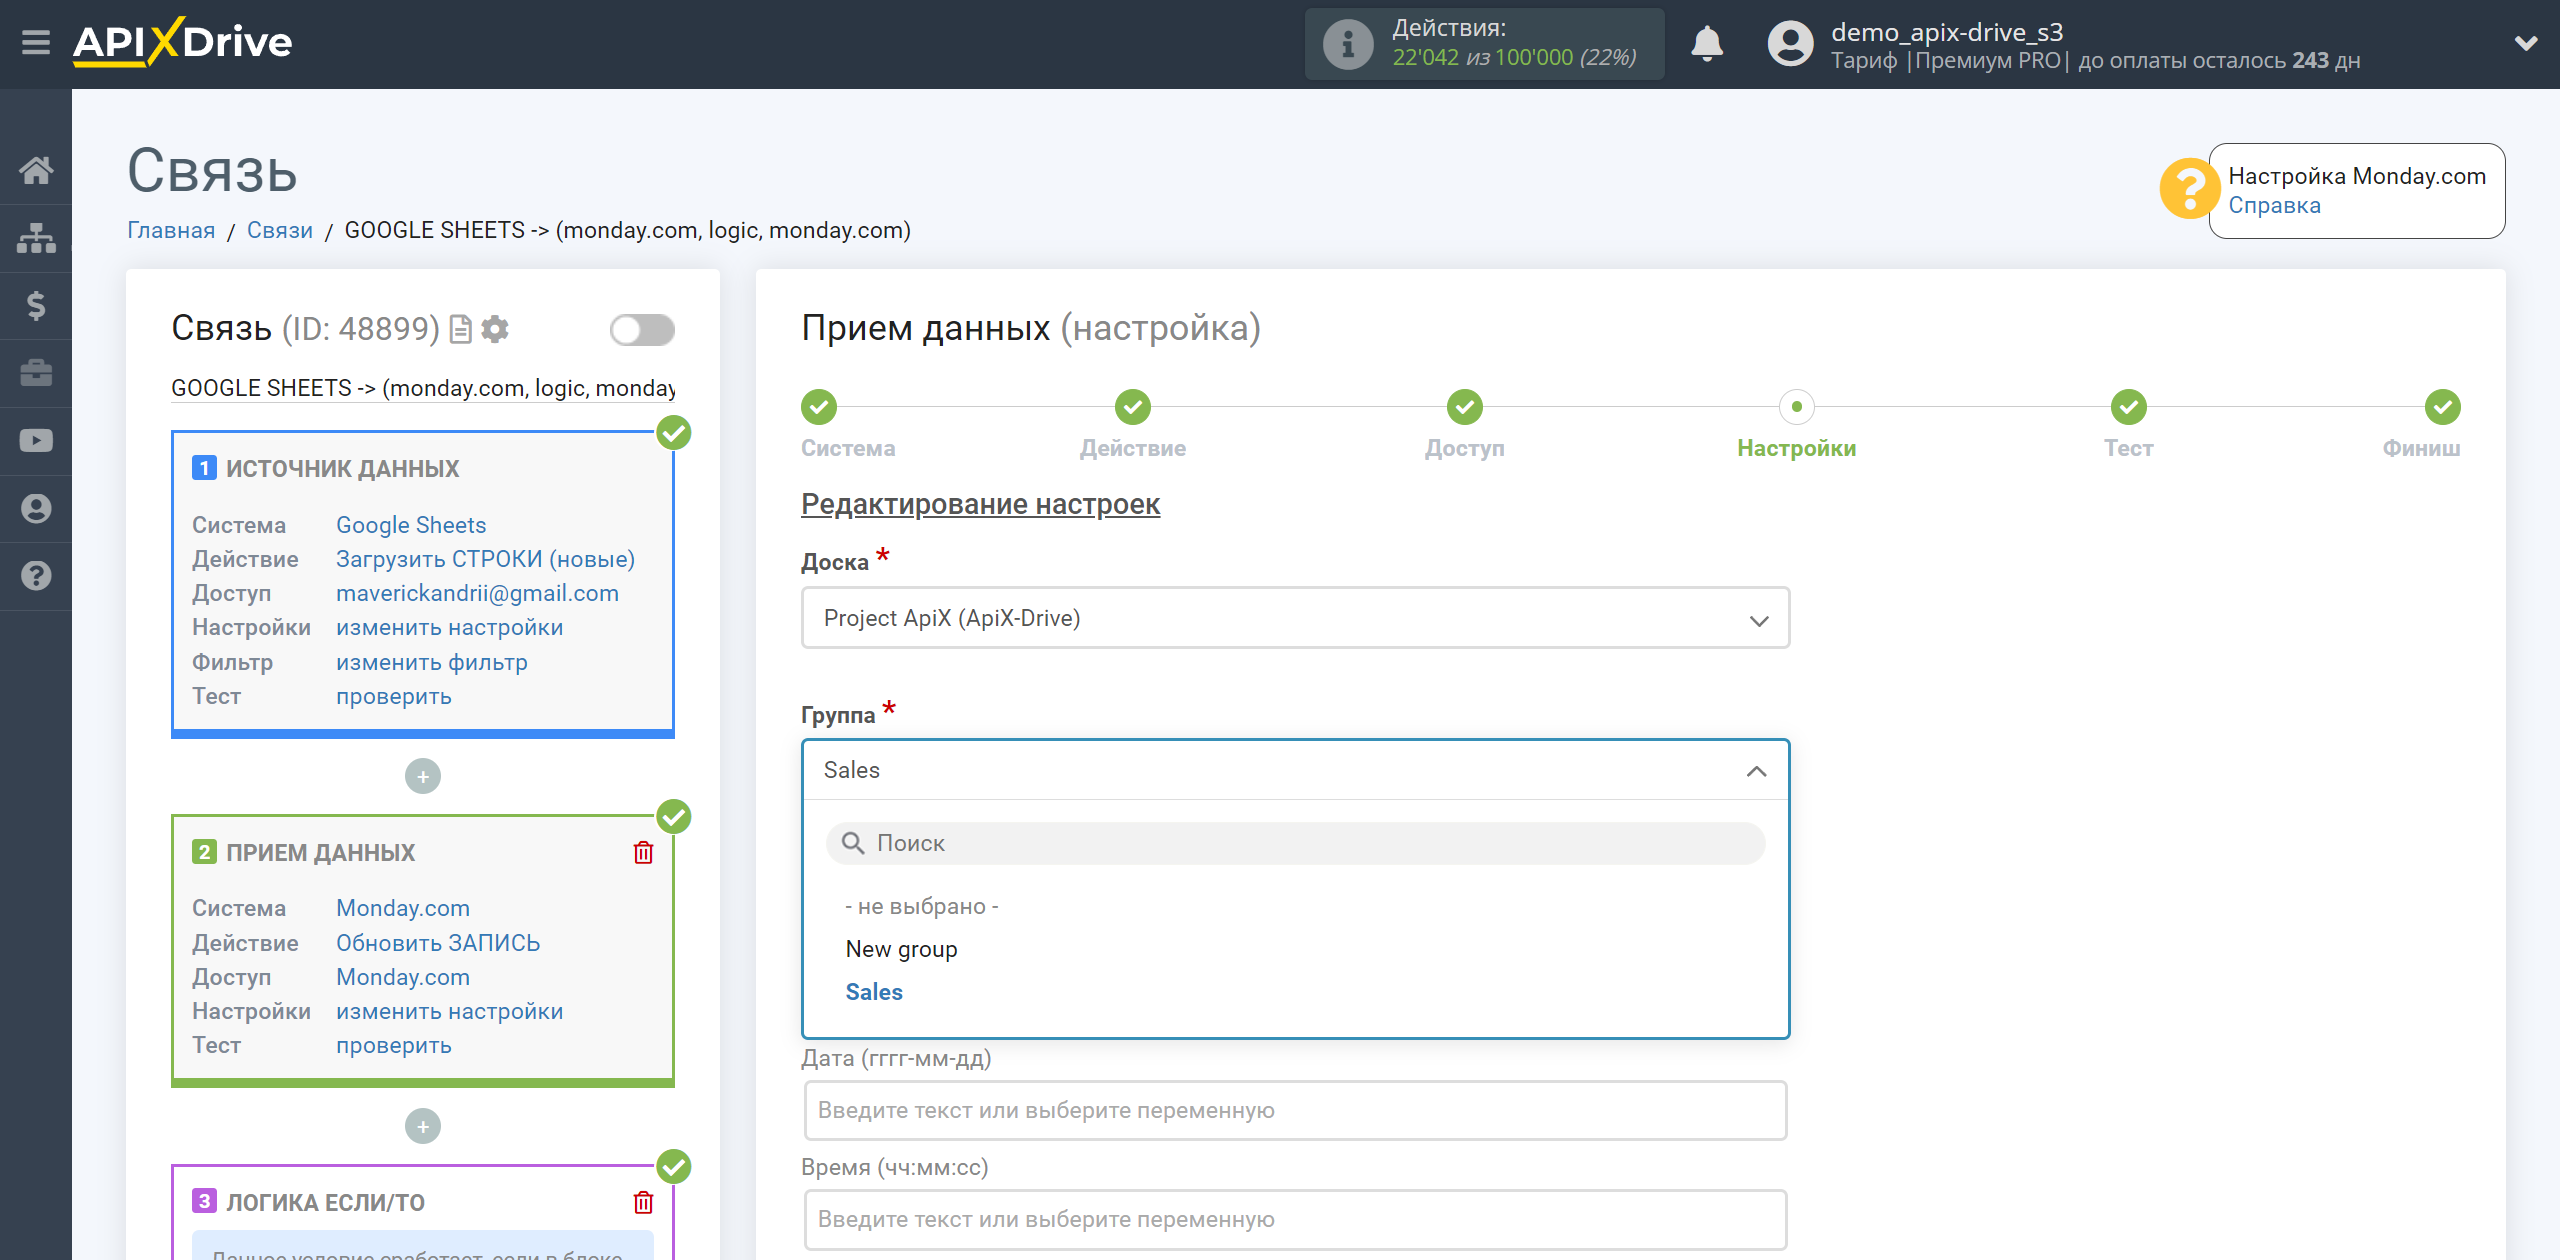Click the user avatar icon
2560x1260 pixels.
point(1790,44)
